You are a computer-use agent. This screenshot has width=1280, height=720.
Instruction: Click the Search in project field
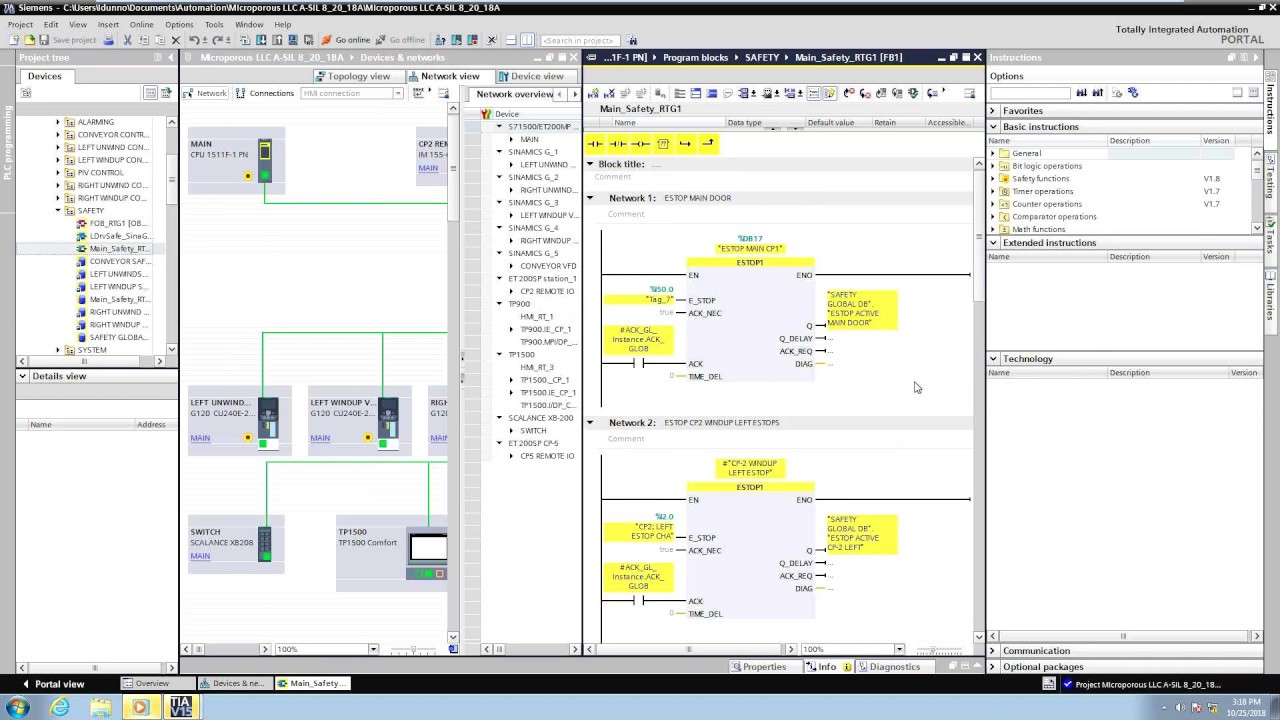tap(581, 40)
